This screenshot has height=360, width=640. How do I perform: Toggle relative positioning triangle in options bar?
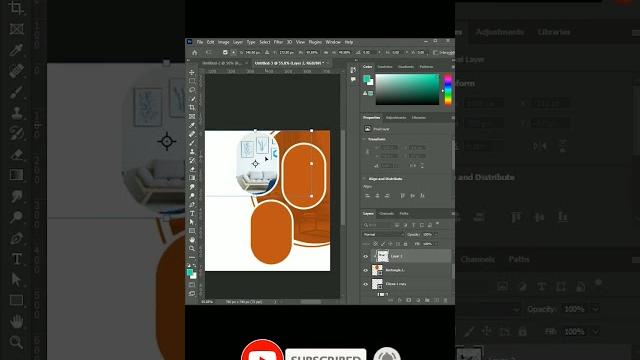point(267,53)
